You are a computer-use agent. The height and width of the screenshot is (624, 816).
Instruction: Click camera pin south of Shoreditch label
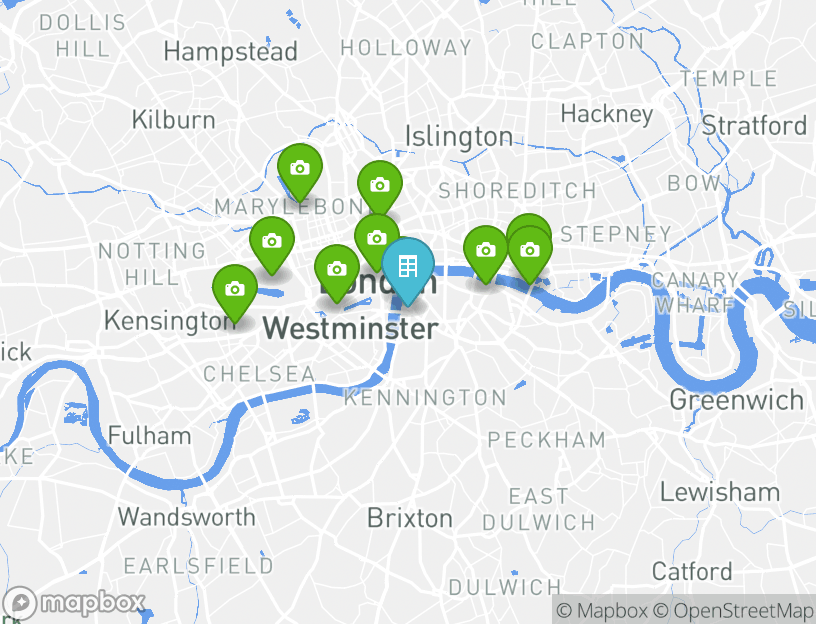pyautogui.click(x=486, y=252)
